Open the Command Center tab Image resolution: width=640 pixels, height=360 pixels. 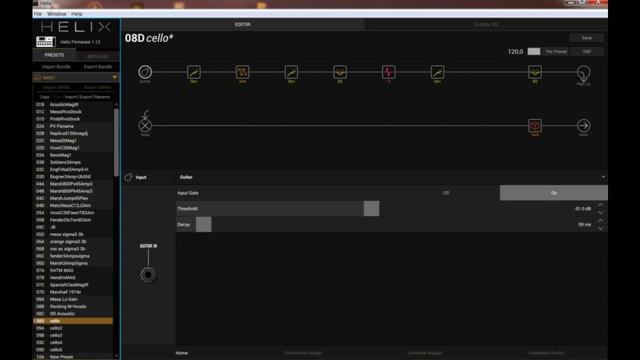546,353
